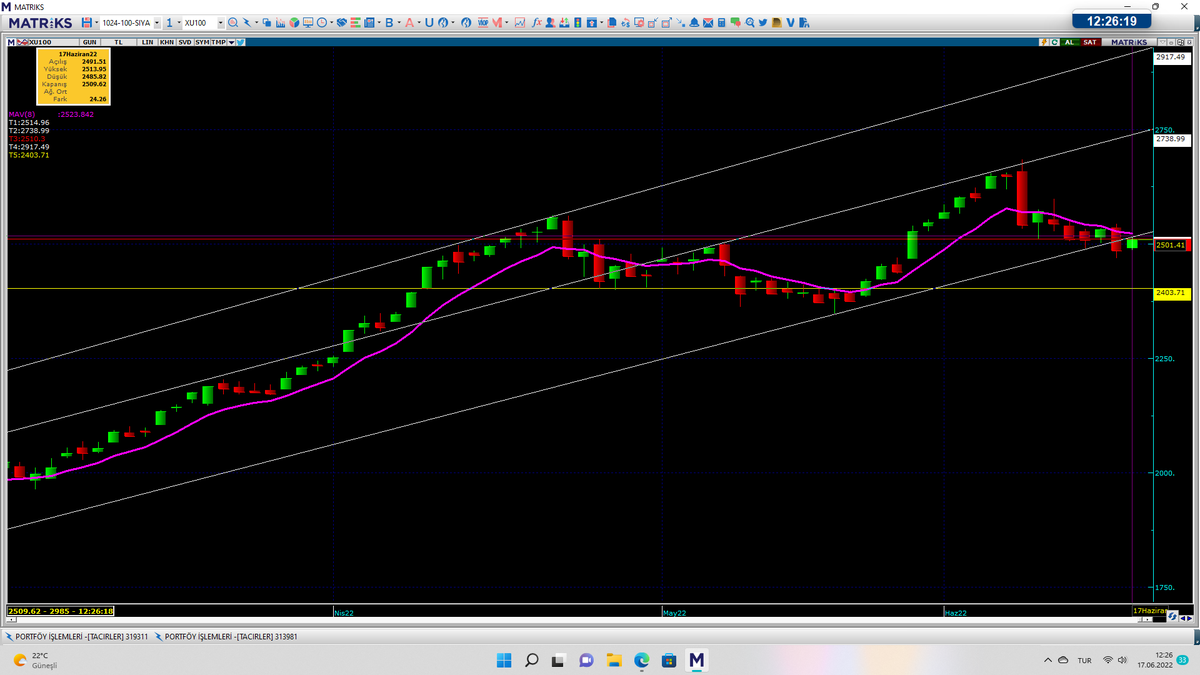This screenshot has height=675, width=1200.
Task: Click the magnifier search icon in toolbar
Action: click(233, 22)
